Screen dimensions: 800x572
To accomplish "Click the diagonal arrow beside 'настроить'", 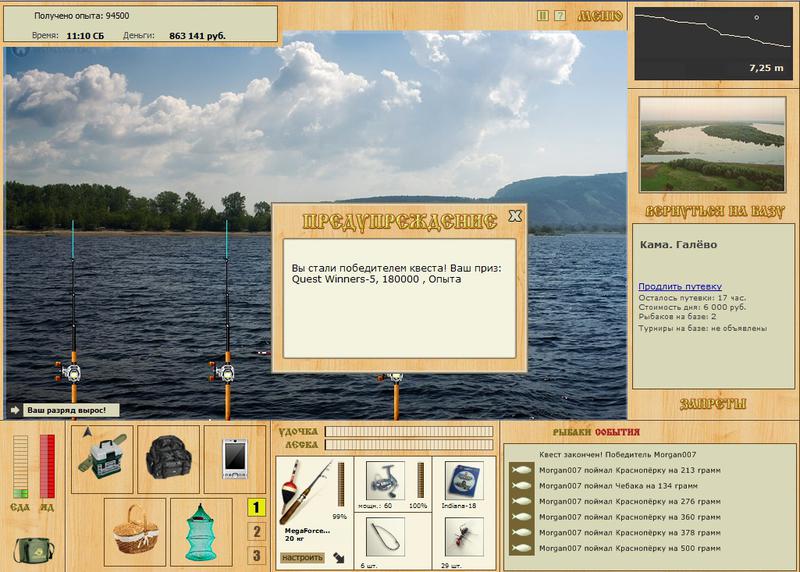I will (x=339, y=558).
